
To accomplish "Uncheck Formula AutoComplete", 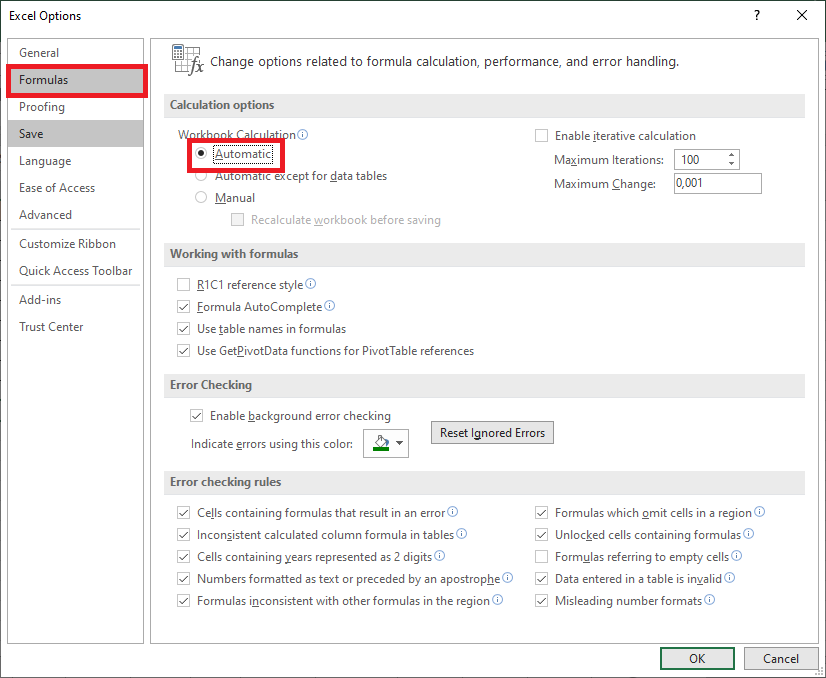I will click(x=183, y=306).
